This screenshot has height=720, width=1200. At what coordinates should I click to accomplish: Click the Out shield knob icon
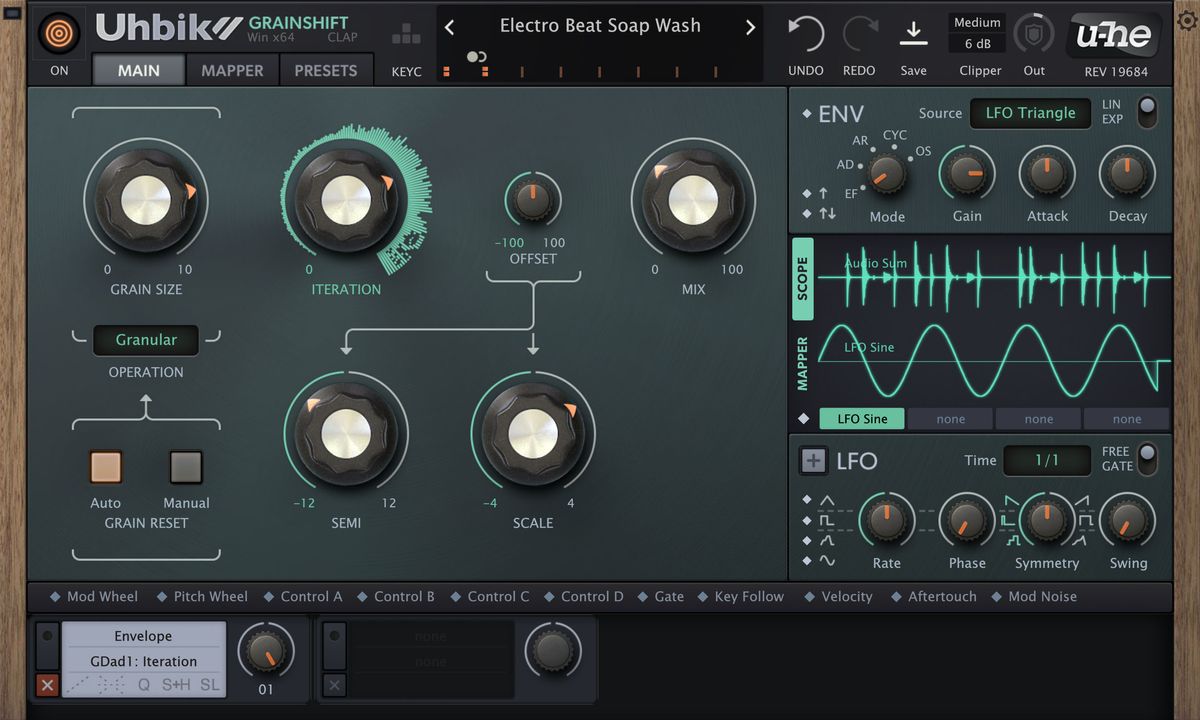click(1034, 35)
